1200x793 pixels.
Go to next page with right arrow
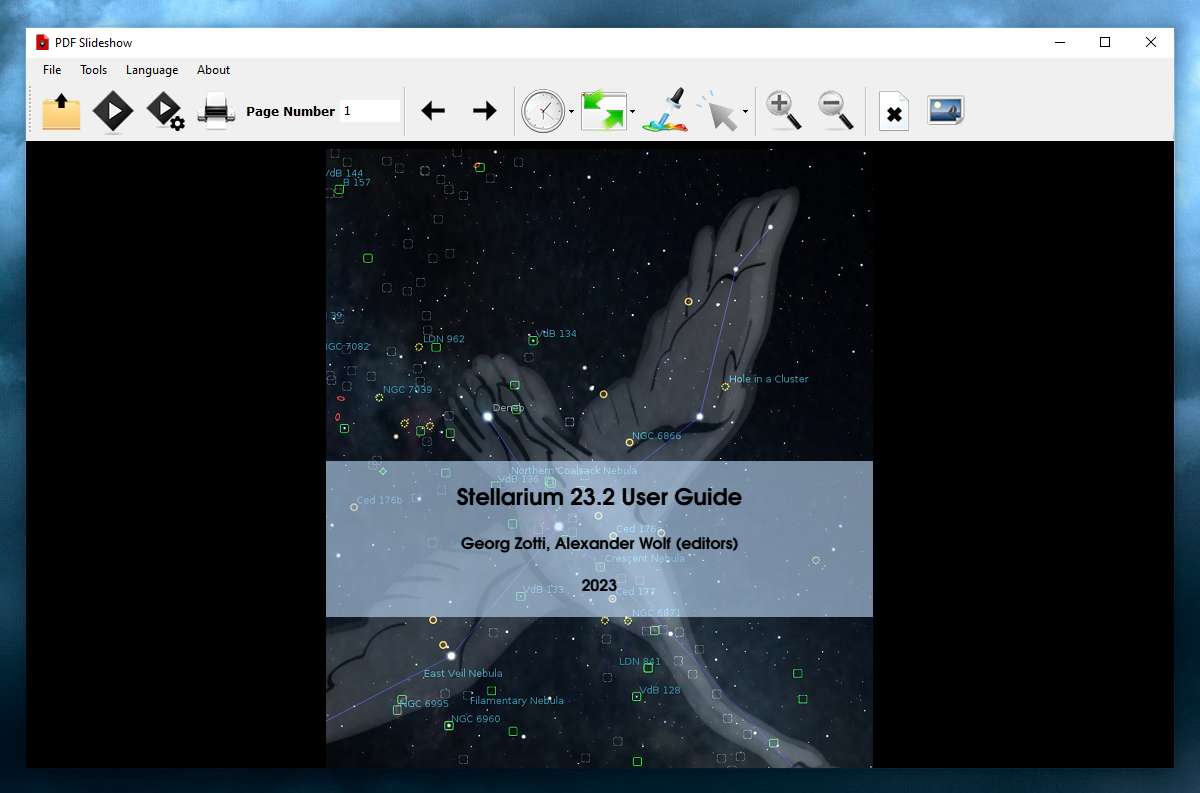click(x=485, y=111)
